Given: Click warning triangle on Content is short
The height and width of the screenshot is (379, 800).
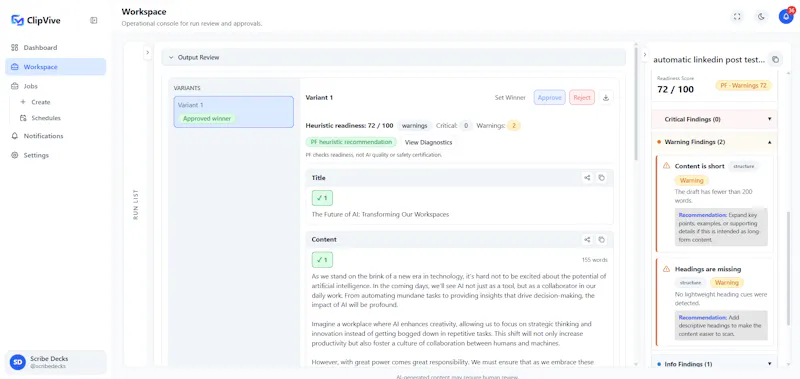Looking at the screenshot, I should [666, 166].
